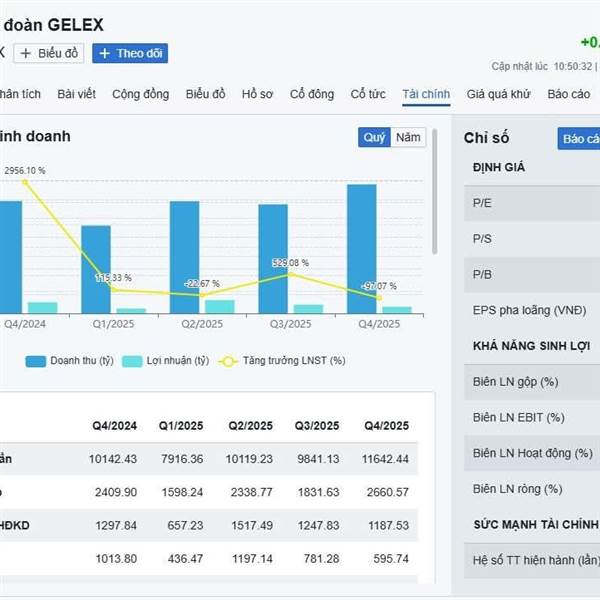Select the Hệ số TT hiện hành row
600x600 pixels.
[532, 561]
